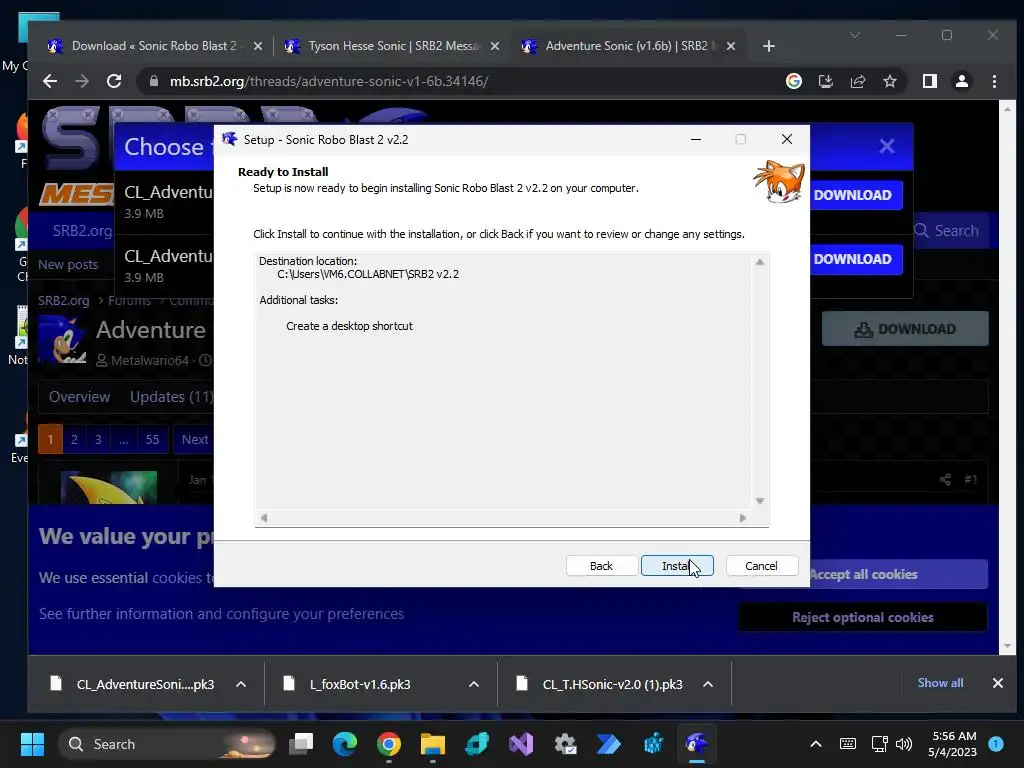The image size is (1024, 768).
Task: Close the Tyson Hesse Sonic tab
Action: [495, 46]
